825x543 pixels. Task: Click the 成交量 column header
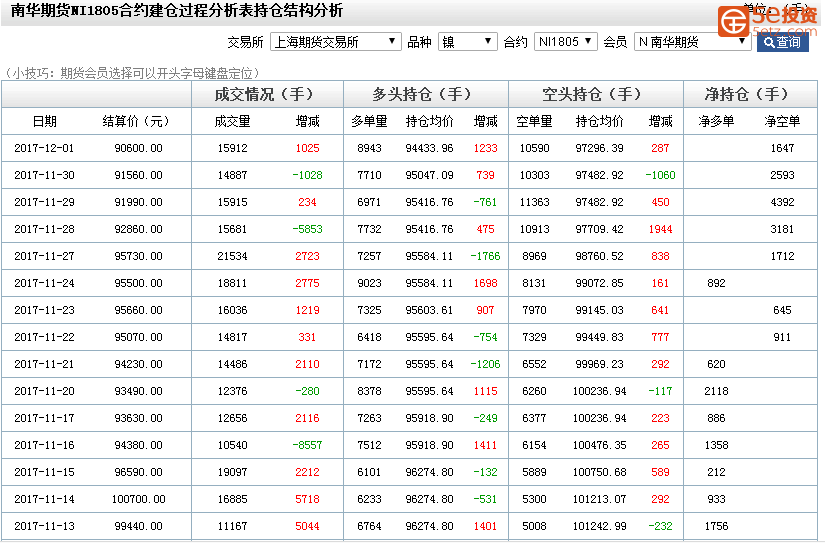pos(232,122)
